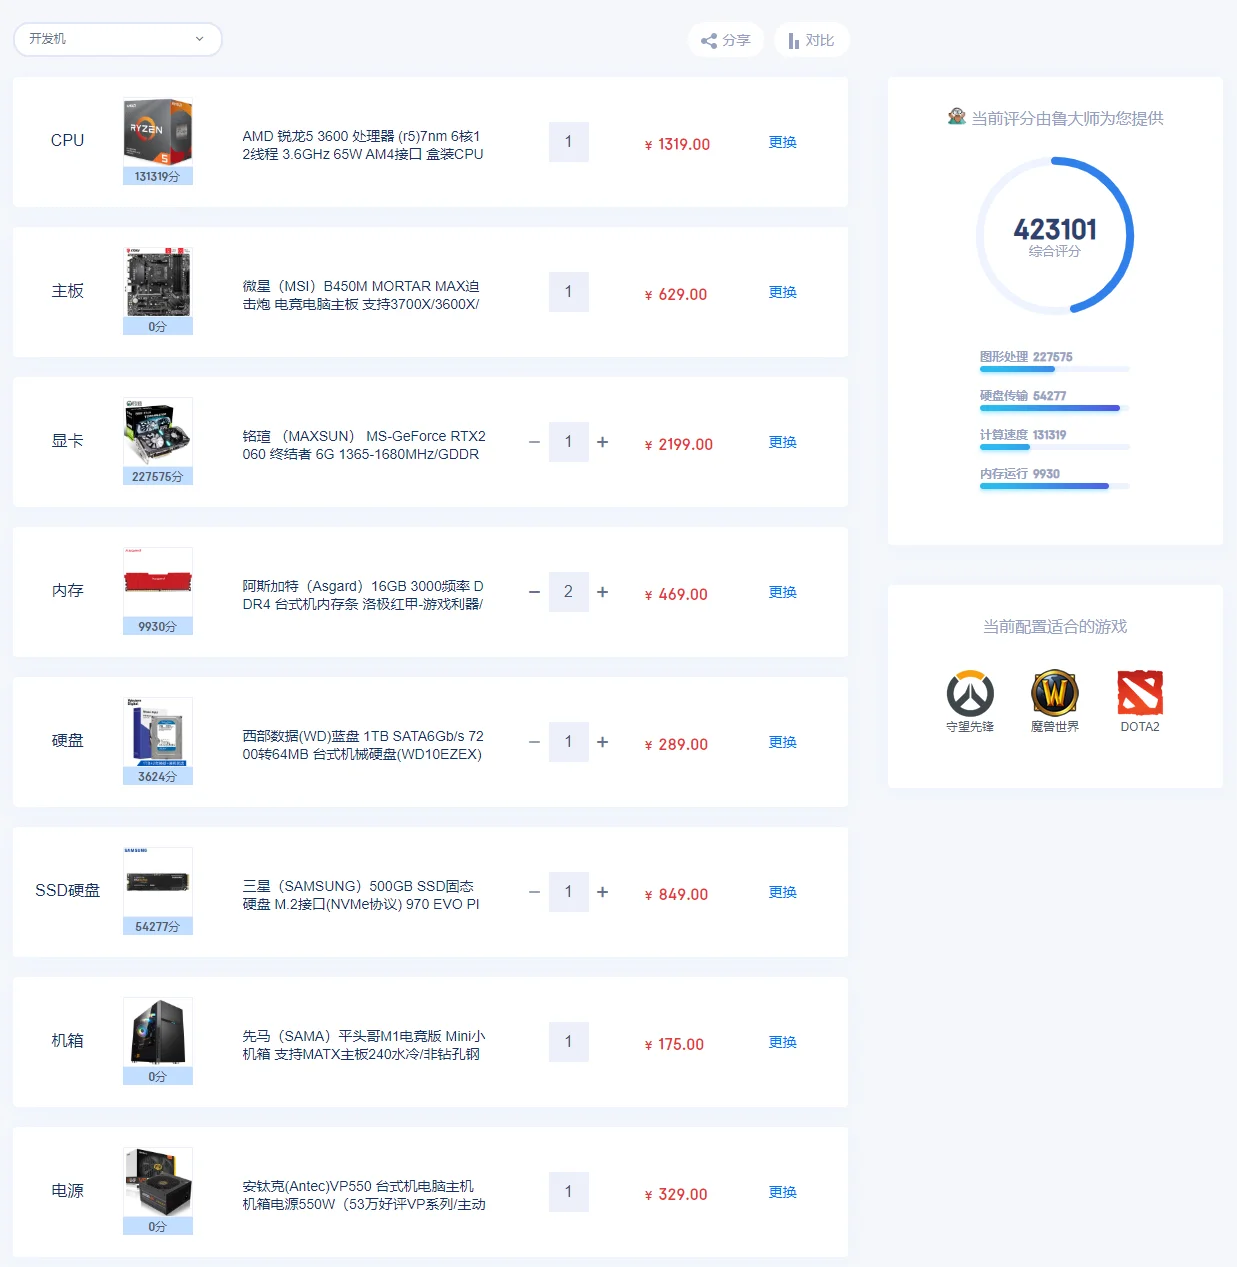
Task: Click the WD blue hard disk thumbnail
Action: (x=158, y=732)
